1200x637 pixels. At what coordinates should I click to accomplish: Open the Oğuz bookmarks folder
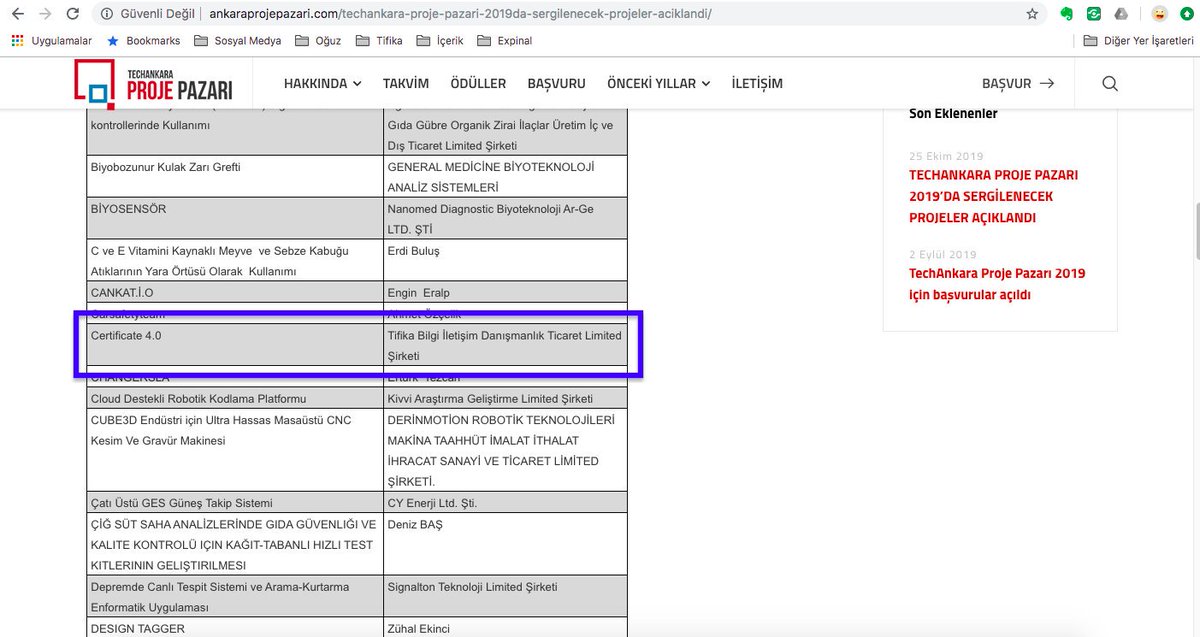pyautogui.click(x=318, y=41)
